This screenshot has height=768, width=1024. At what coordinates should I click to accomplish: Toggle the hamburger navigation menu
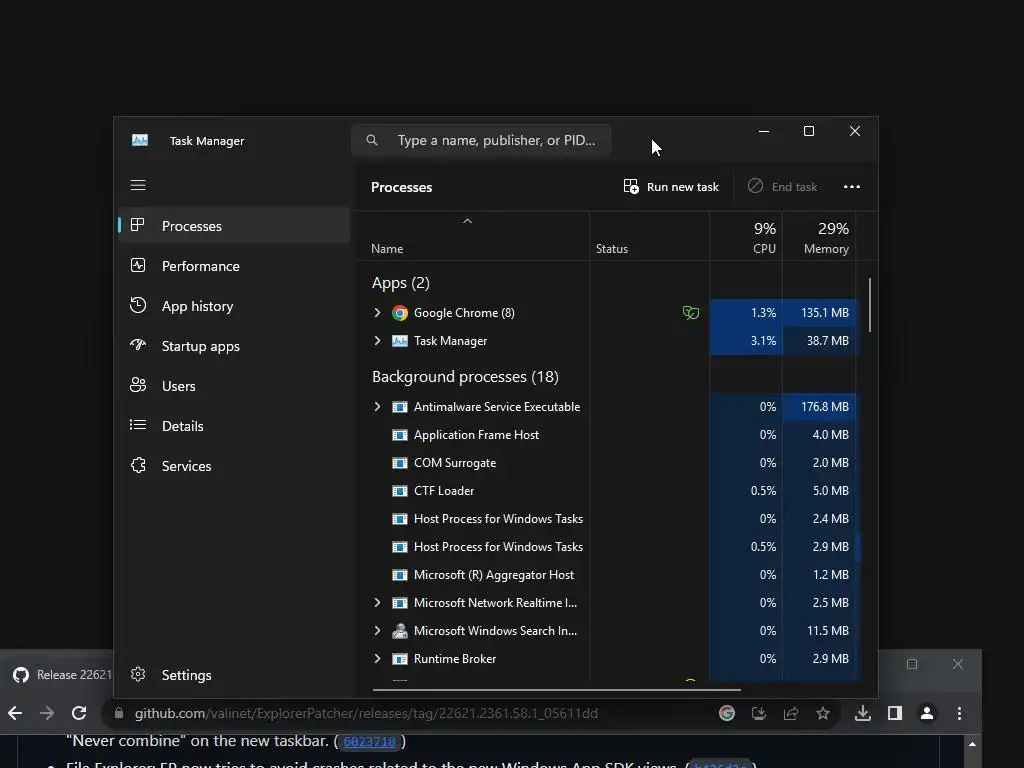[138, 185]
